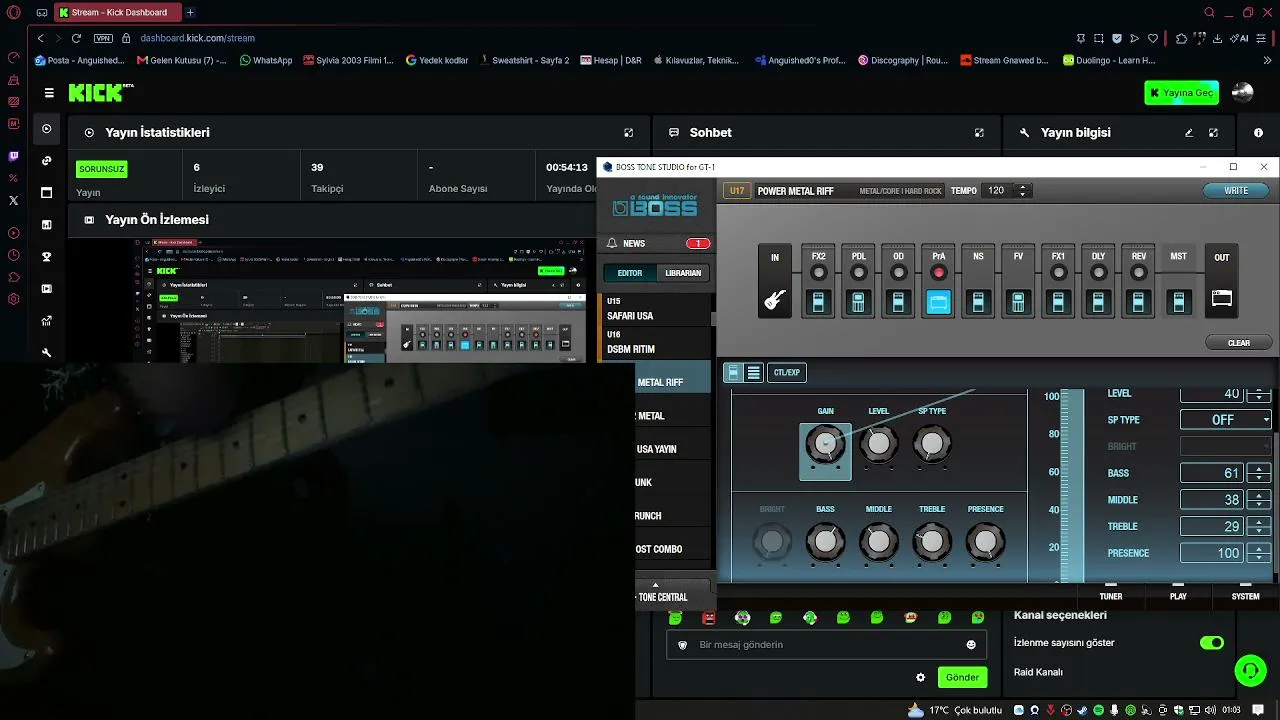Open the Kick sidebar trophy icon
Viewport: 1280px width, 720px height.
[46, 257]
